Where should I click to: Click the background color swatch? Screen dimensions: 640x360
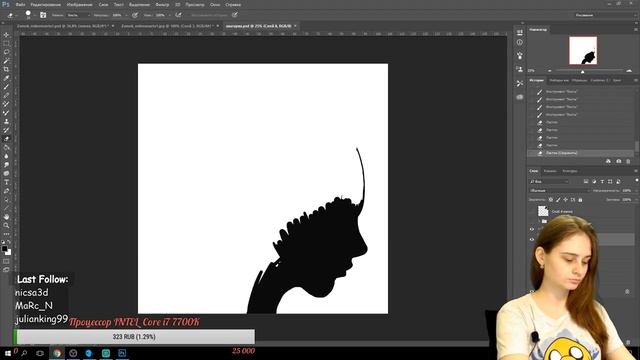8,252
